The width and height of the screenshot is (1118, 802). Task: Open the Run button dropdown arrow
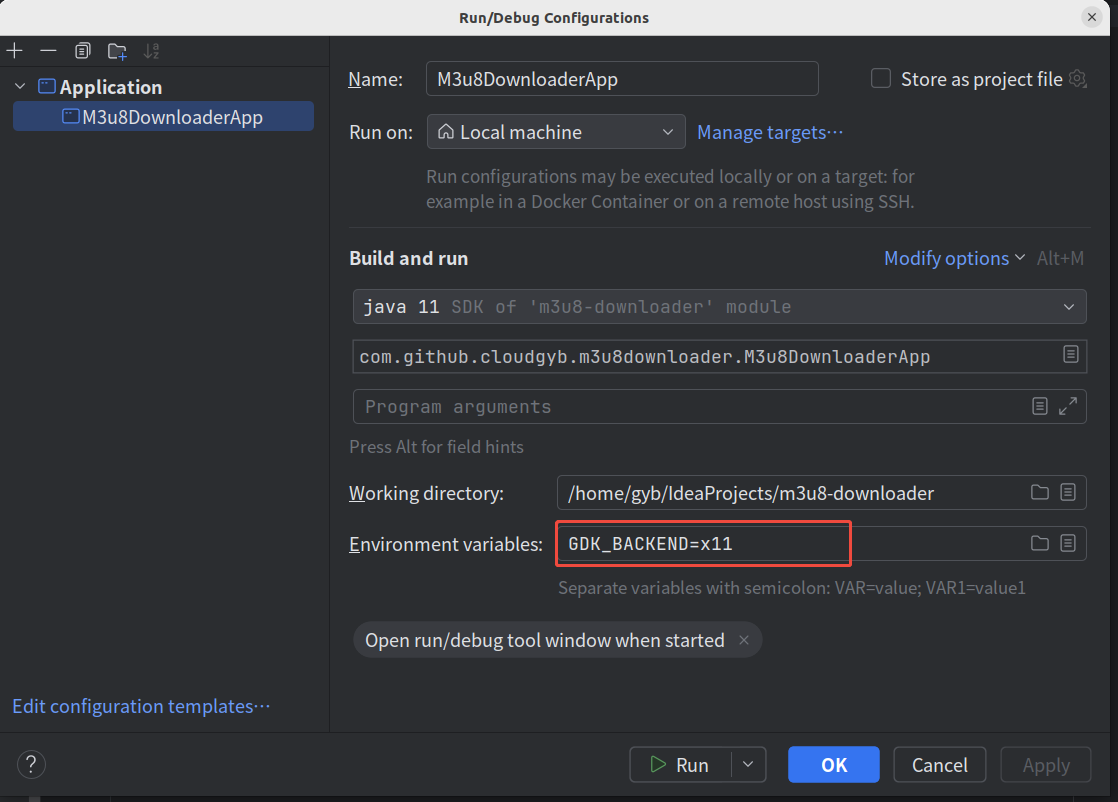click(x=746, y=764)
